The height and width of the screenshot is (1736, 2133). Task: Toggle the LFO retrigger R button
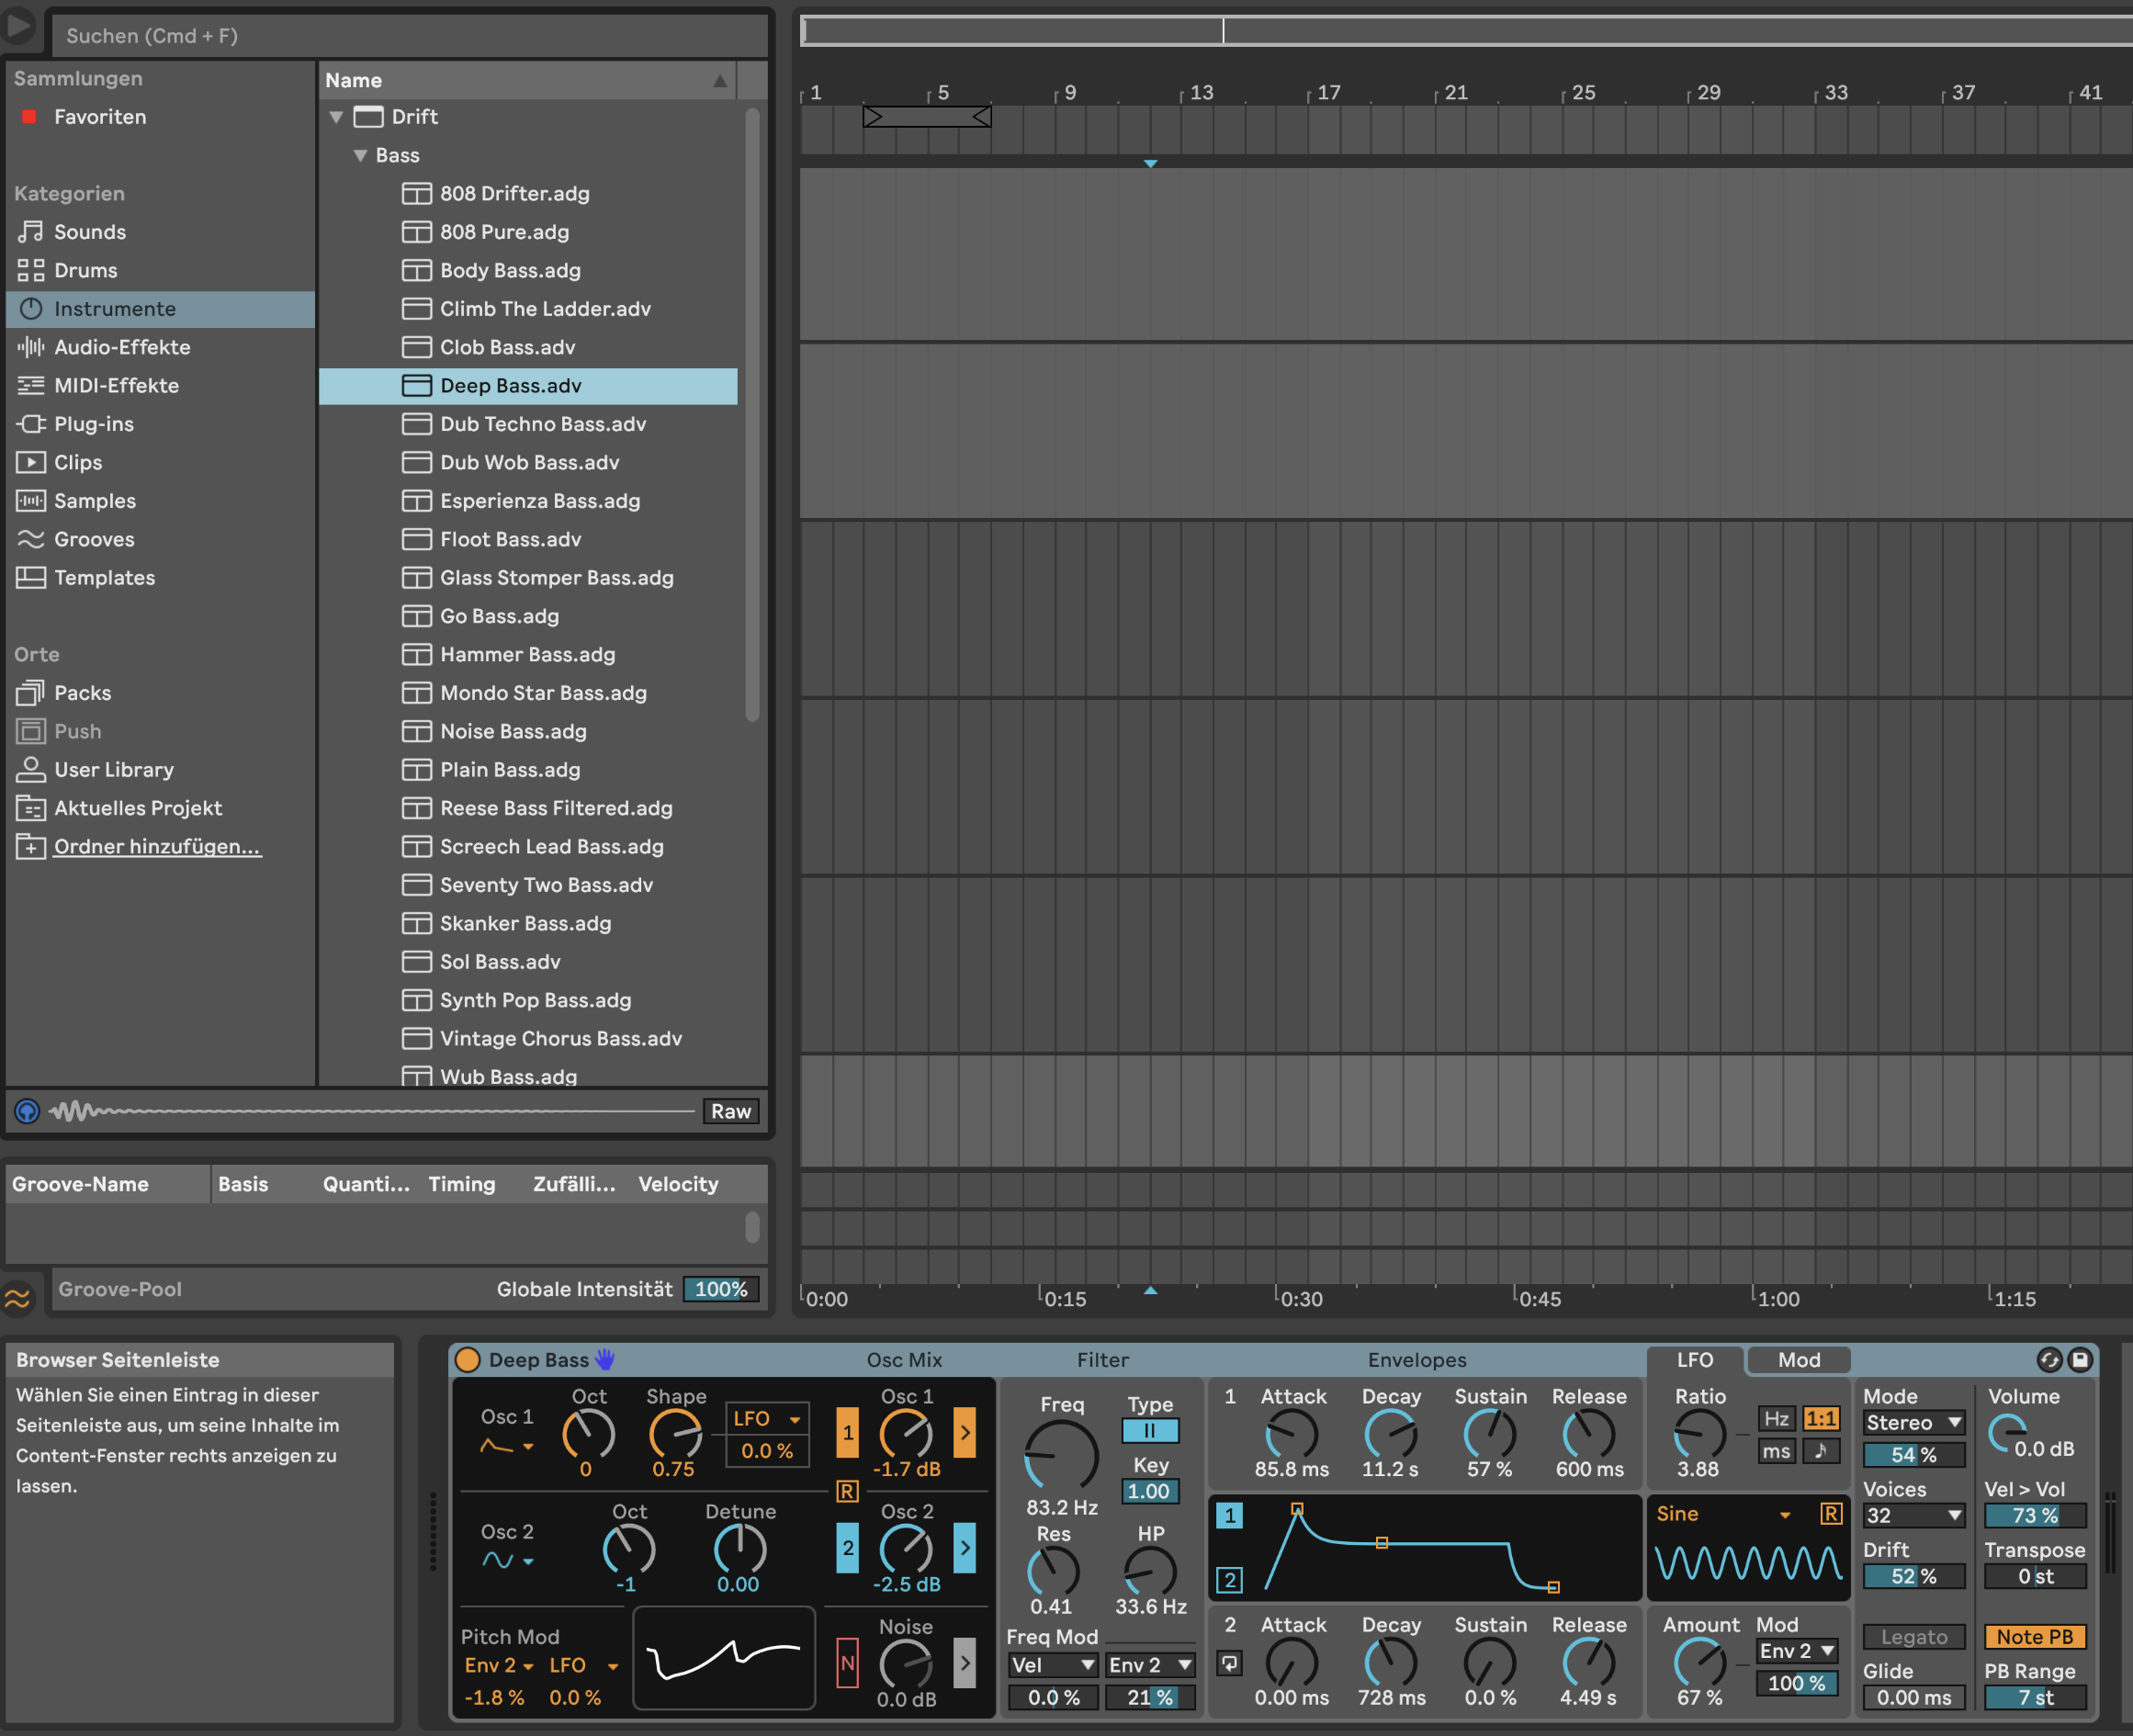coord(1831,1514)
